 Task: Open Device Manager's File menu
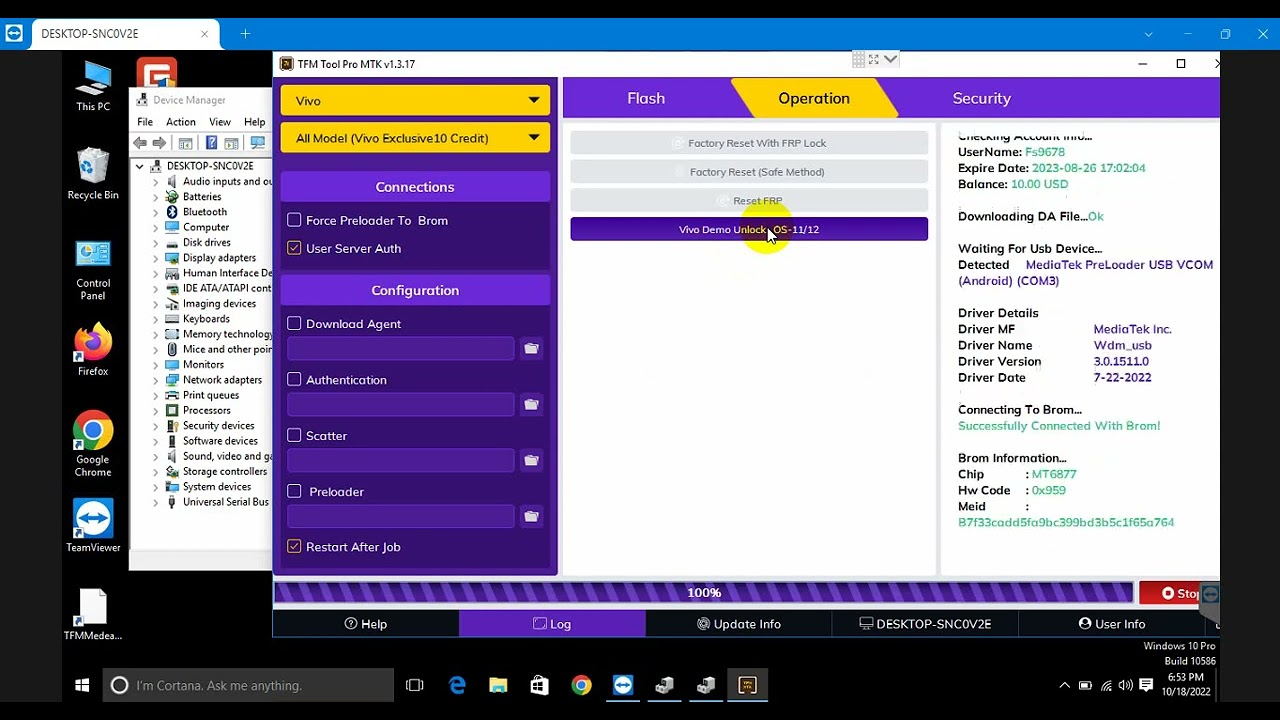(145, 122)
